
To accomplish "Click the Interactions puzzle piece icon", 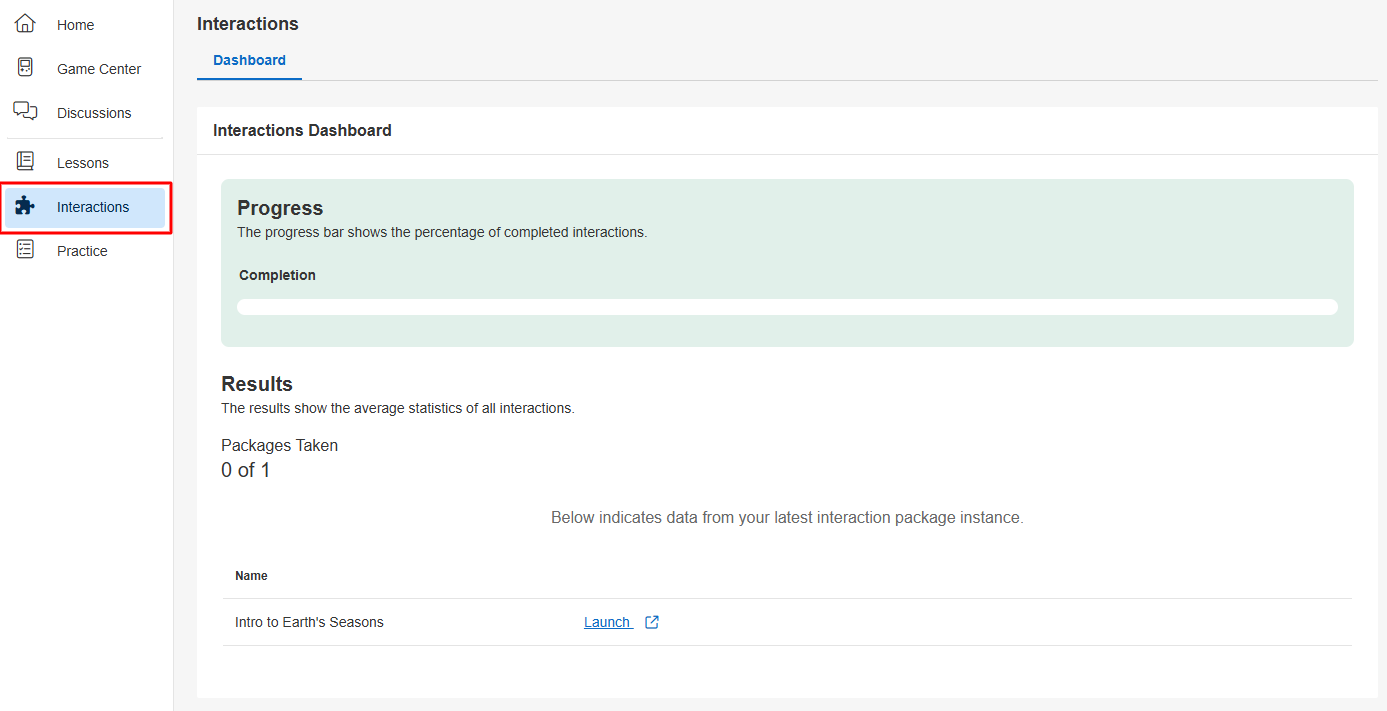I will (25, 206).
